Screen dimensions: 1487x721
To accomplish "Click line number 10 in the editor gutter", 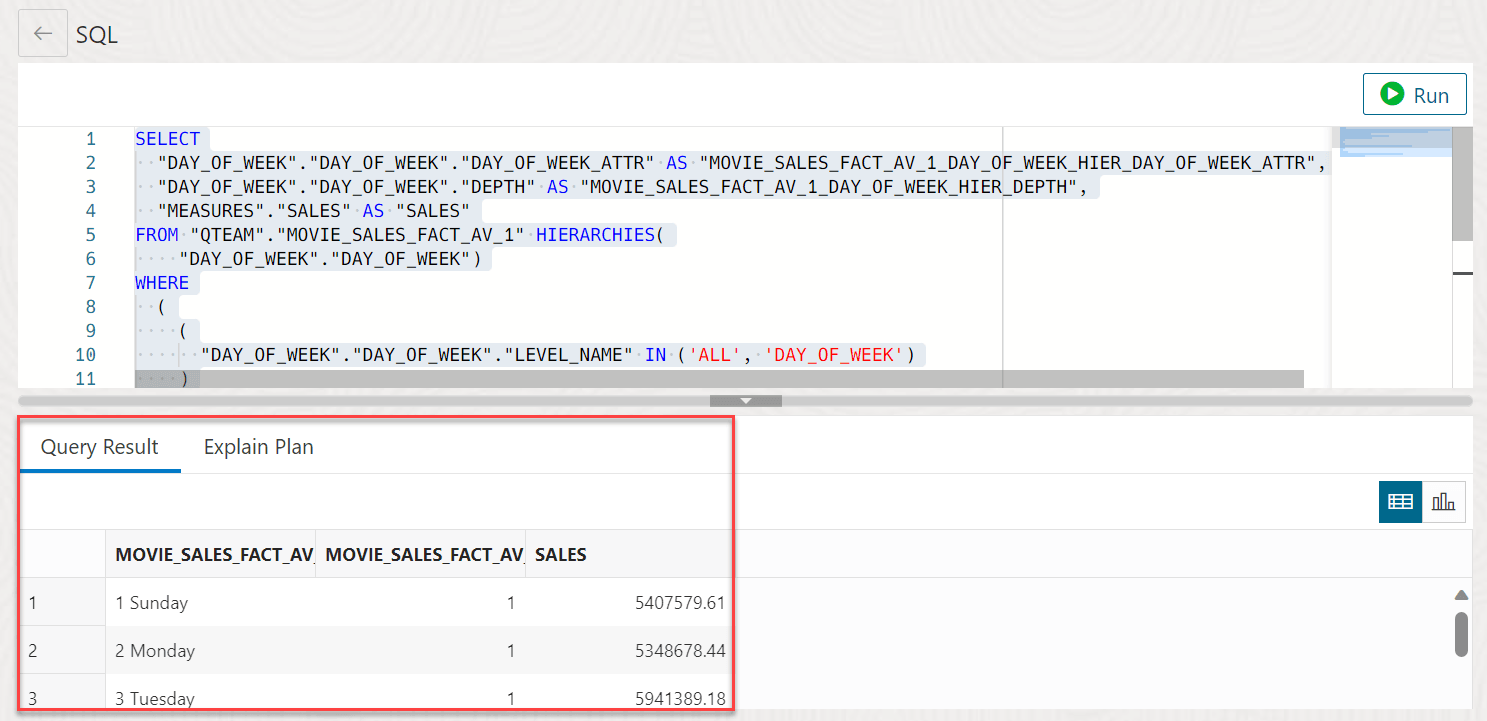I will pos(86,354).
